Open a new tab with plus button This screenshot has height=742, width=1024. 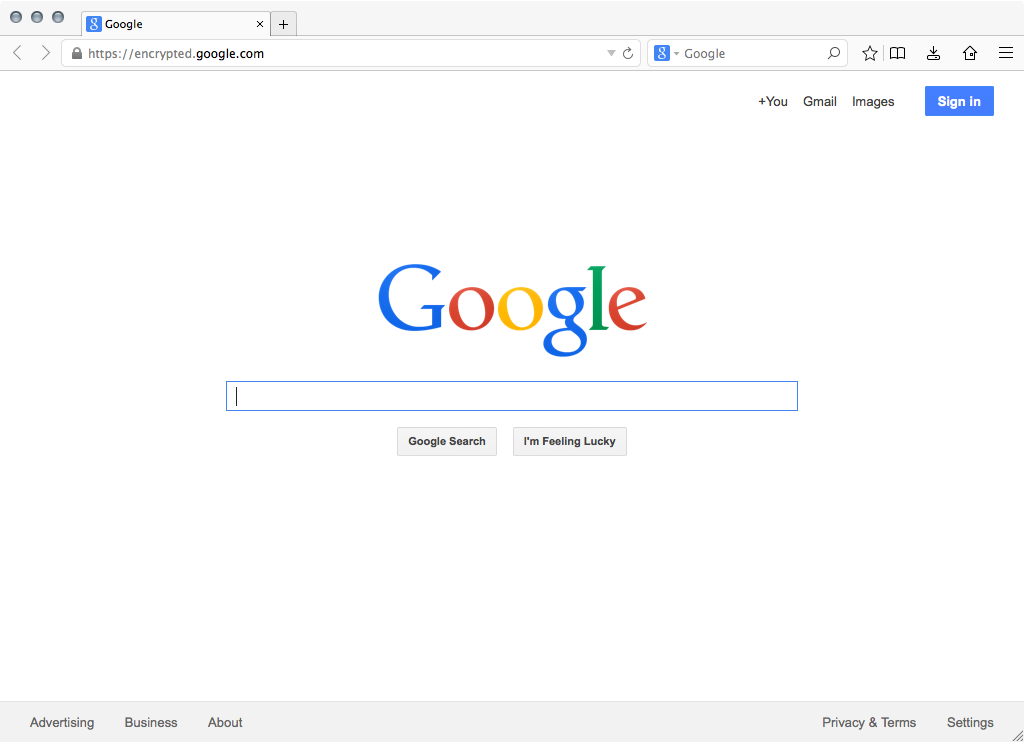click(x=283, y=24)
